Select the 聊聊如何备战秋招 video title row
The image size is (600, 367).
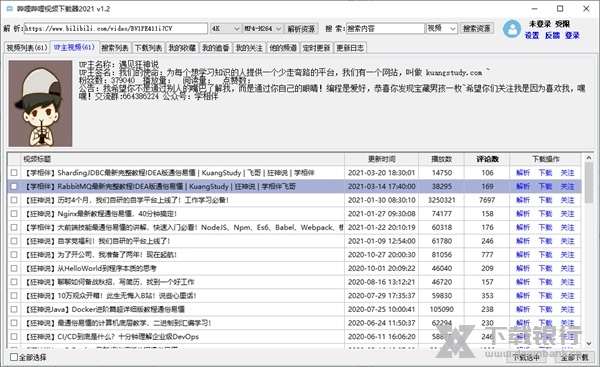coord(109,282)
